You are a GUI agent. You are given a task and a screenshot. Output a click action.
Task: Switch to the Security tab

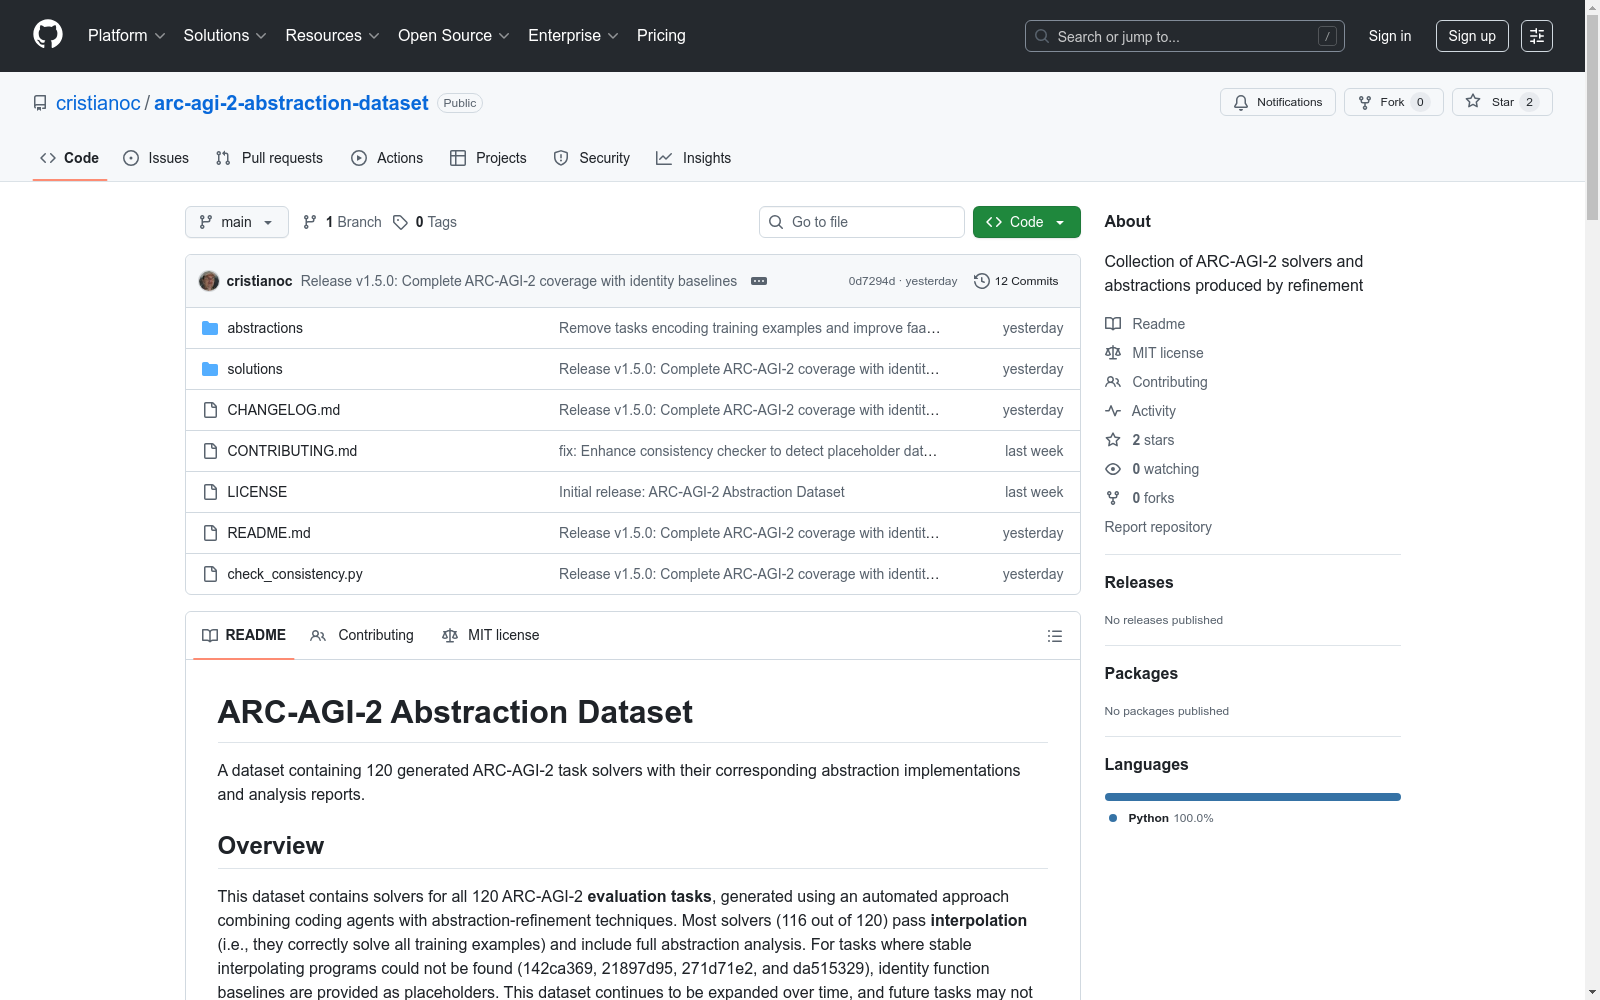[x=592, y=158]
